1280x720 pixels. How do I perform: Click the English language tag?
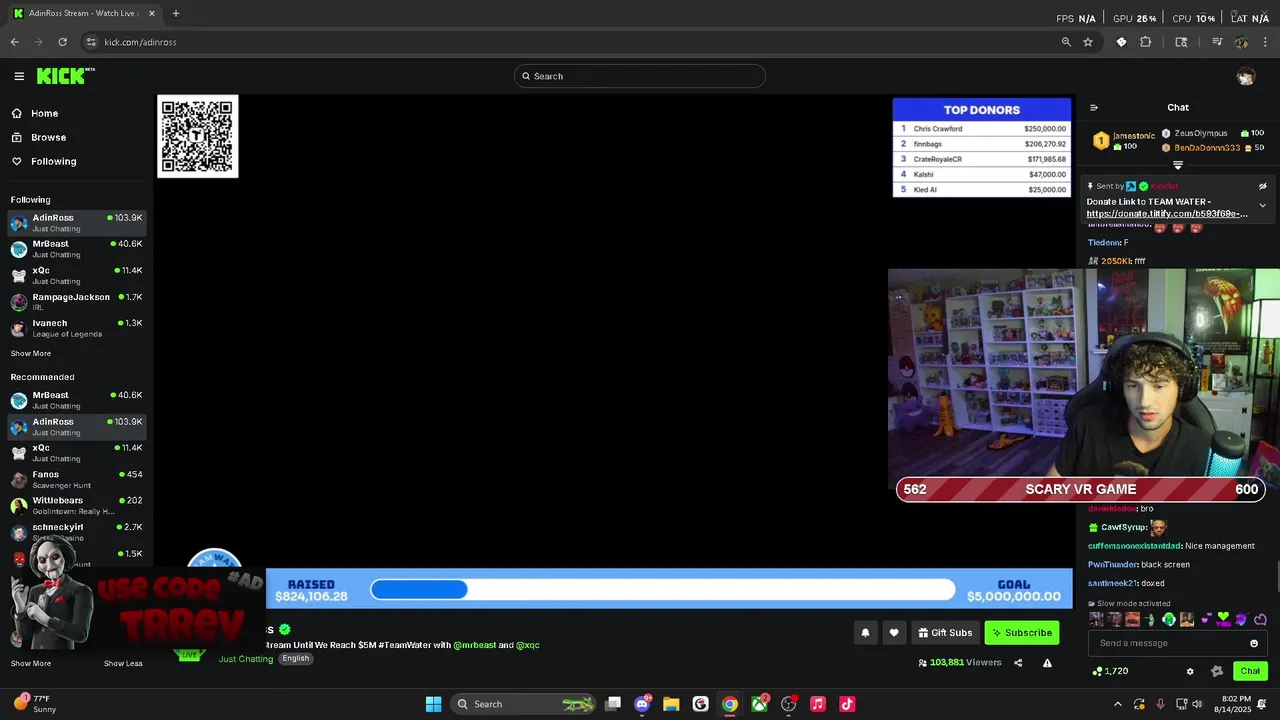click(295, 658)
